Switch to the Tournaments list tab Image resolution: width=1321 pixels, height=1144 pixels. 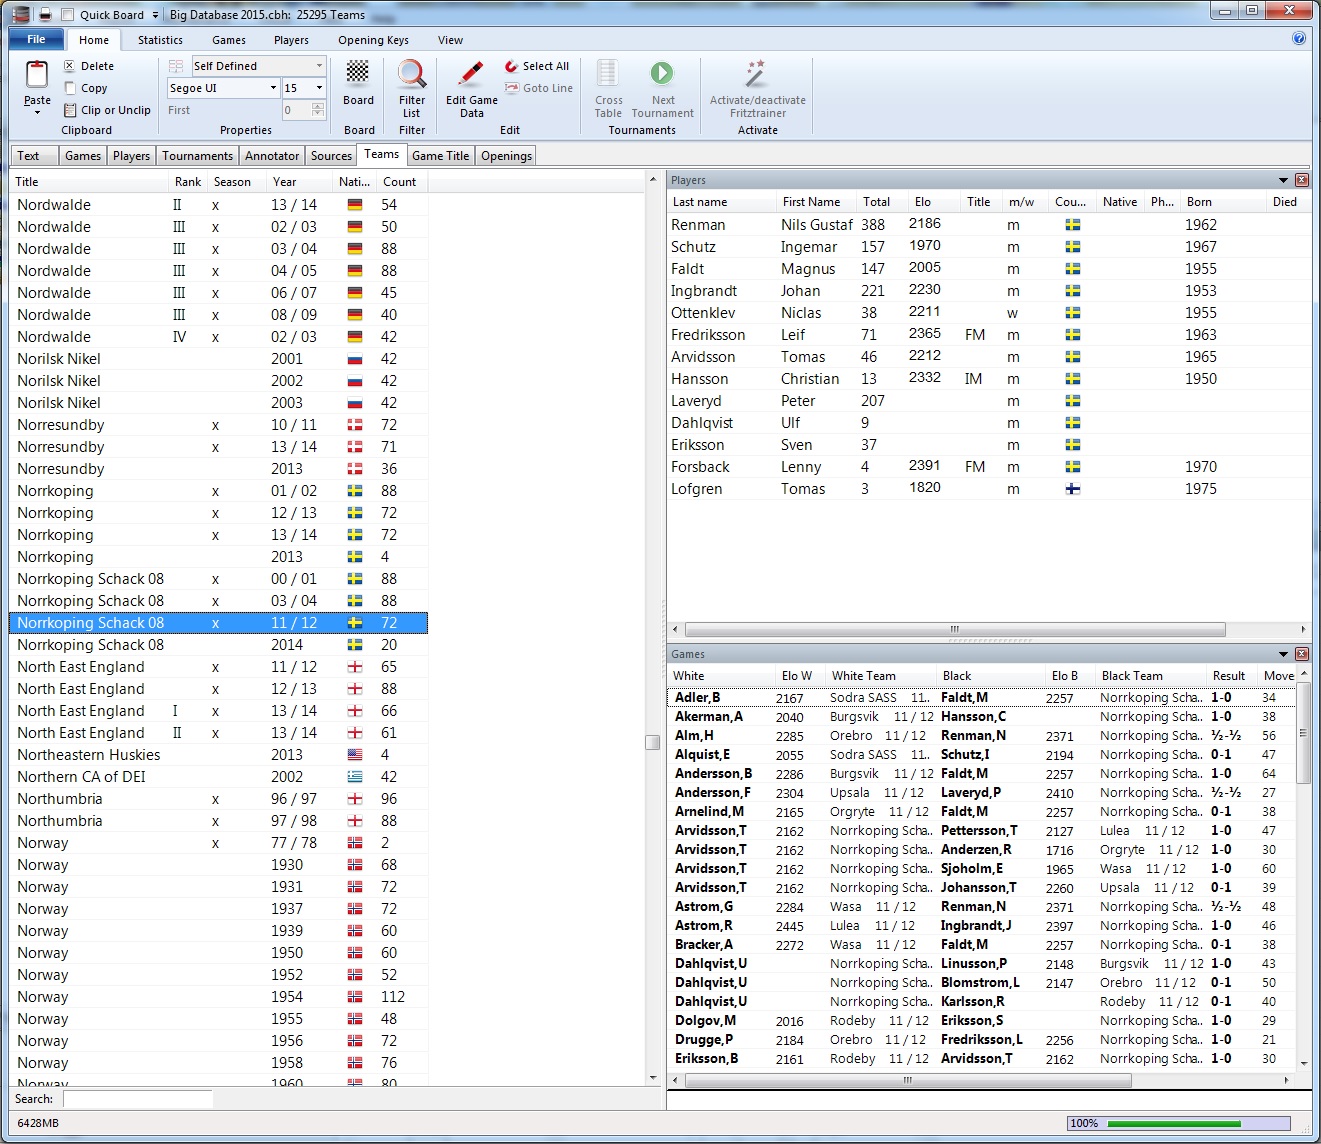(x=197, y=155)
